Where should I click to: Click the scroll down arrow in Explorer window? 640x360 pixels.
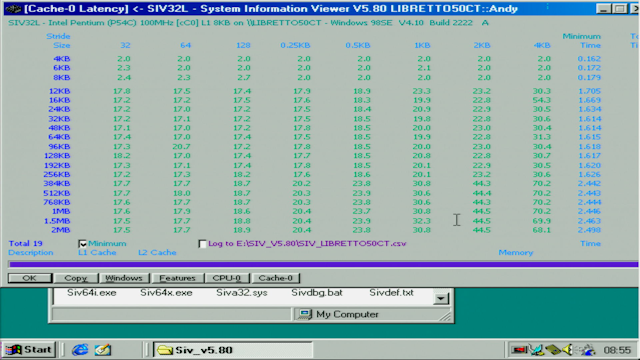[x=441, y=298]
